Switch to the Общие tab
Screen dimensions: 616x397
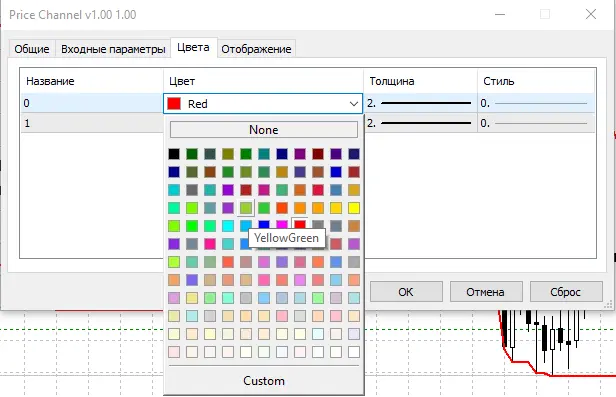[x=32, y=49]
